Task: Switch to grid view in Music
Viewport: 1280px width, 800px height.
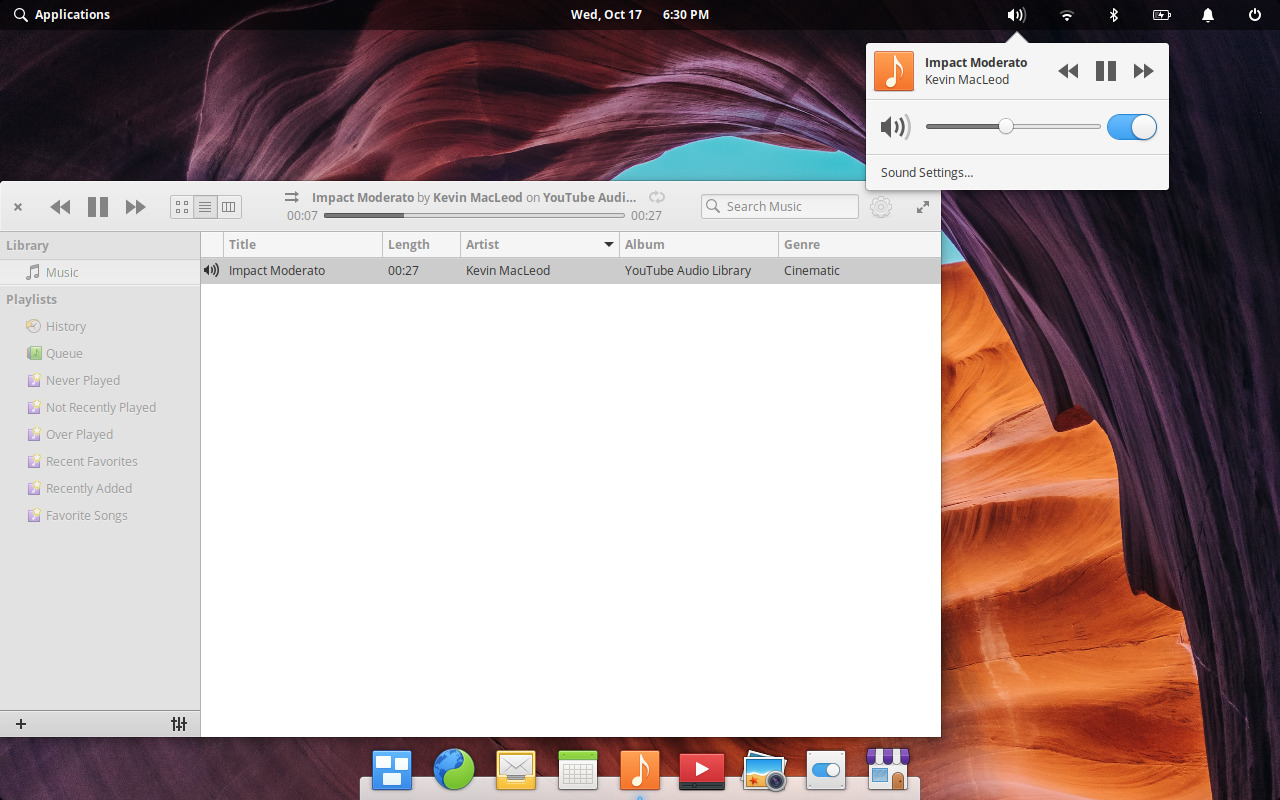Action: (x=182, y=206)
